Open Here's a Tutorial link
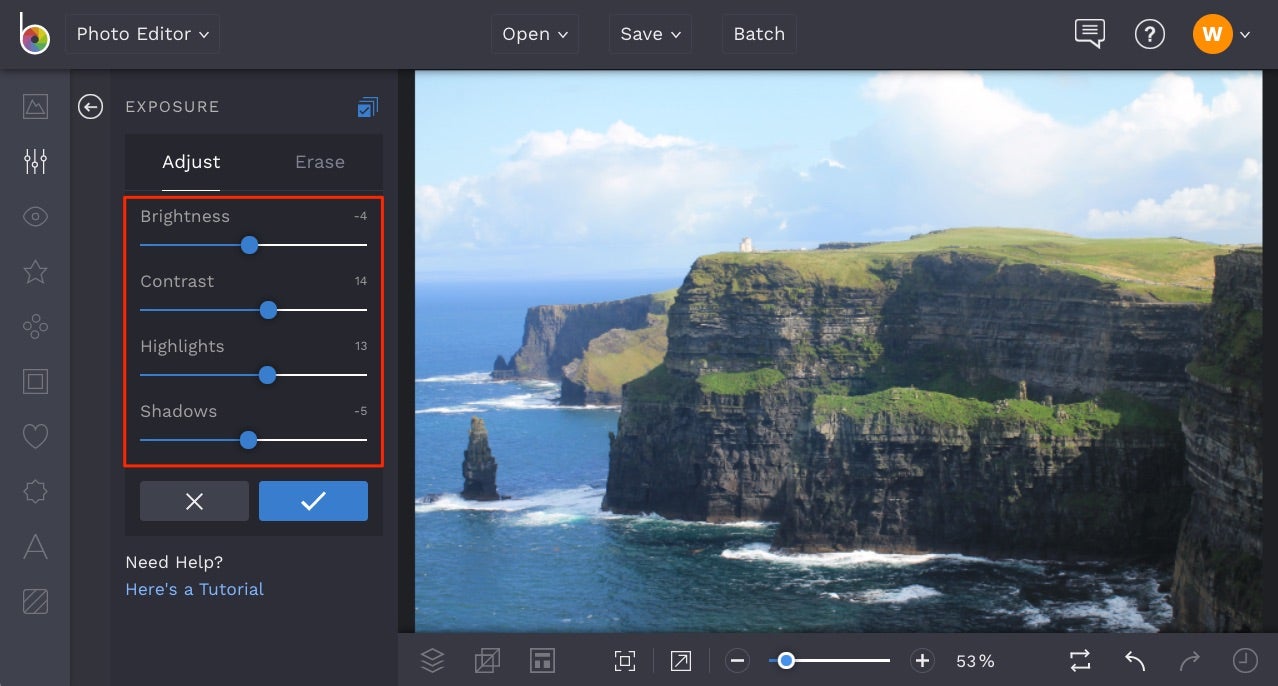Viewport: 1278px width, 686px height. pyautogui.click(x=194, y=589)
